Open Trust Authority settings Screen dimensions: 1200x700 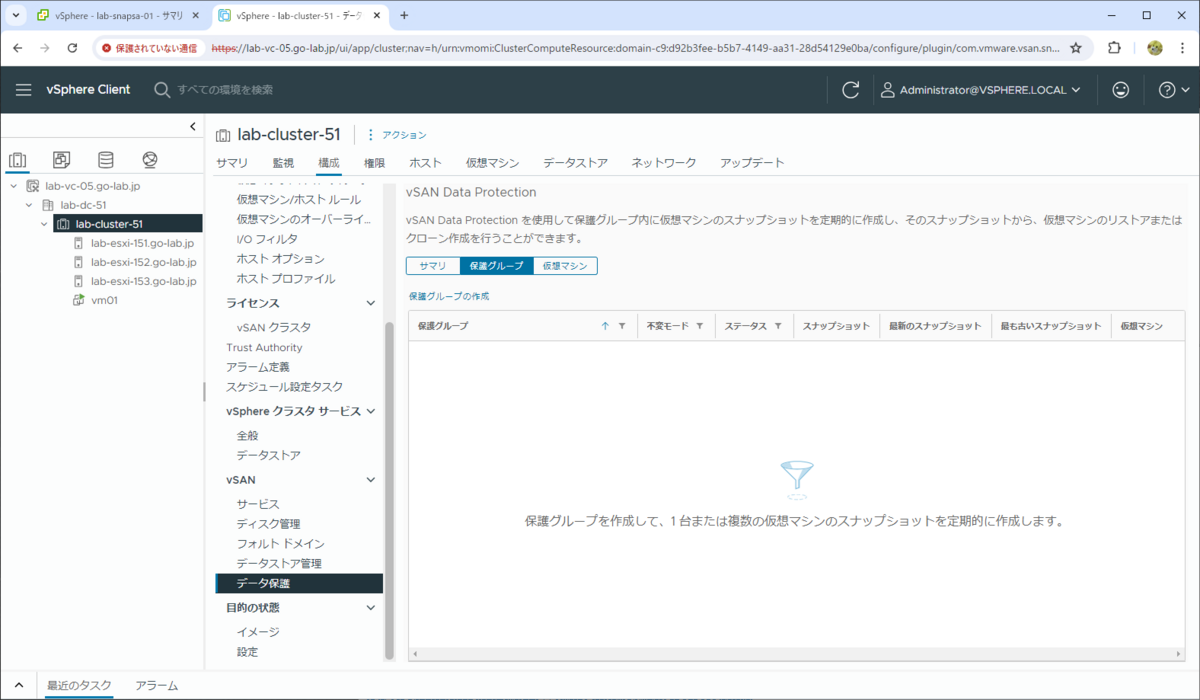click(x=264, y=347)
